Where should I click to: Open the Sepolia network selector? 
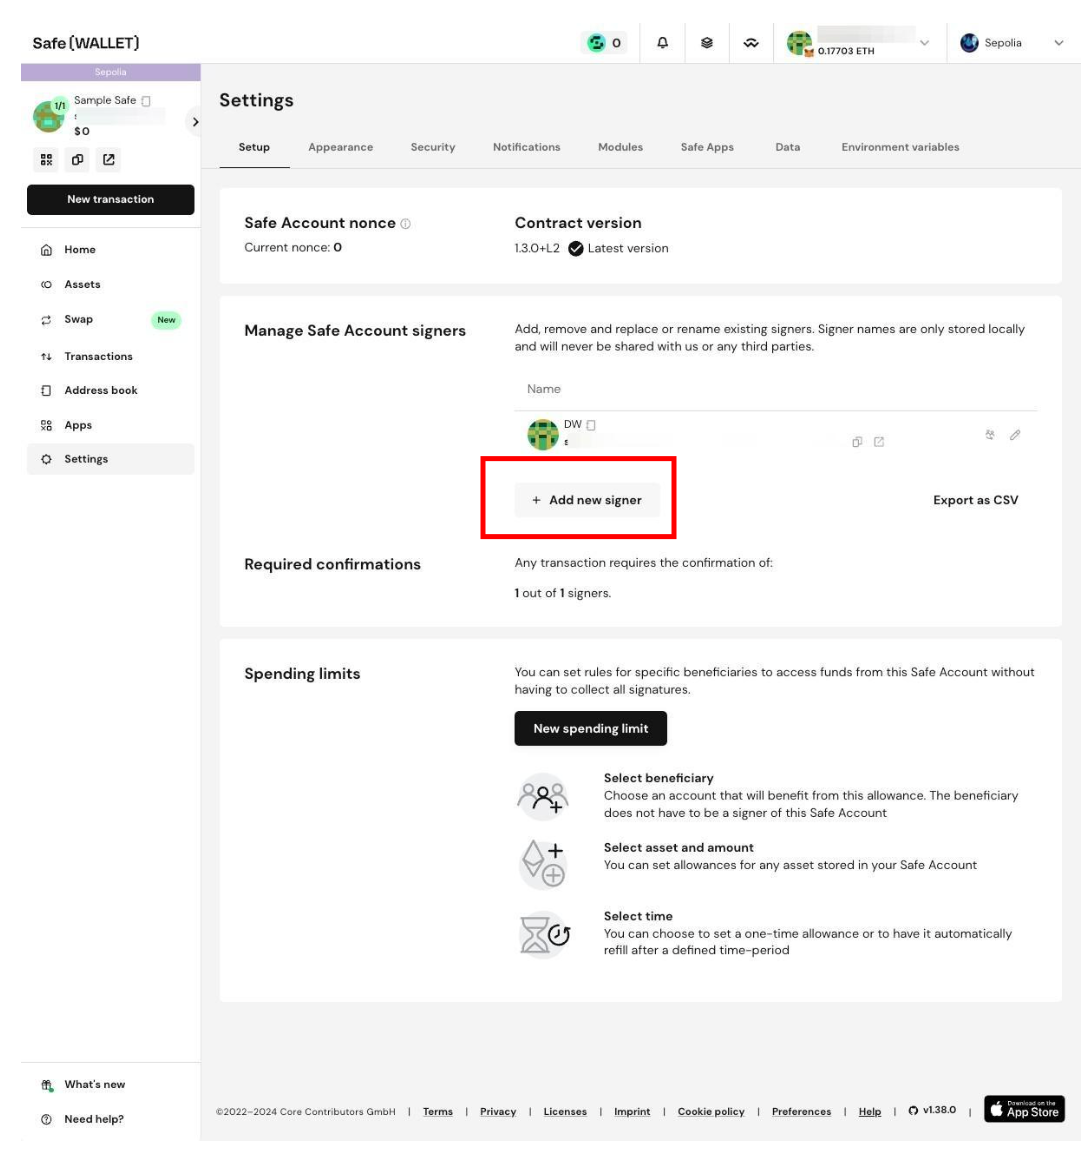point(1012,43)
